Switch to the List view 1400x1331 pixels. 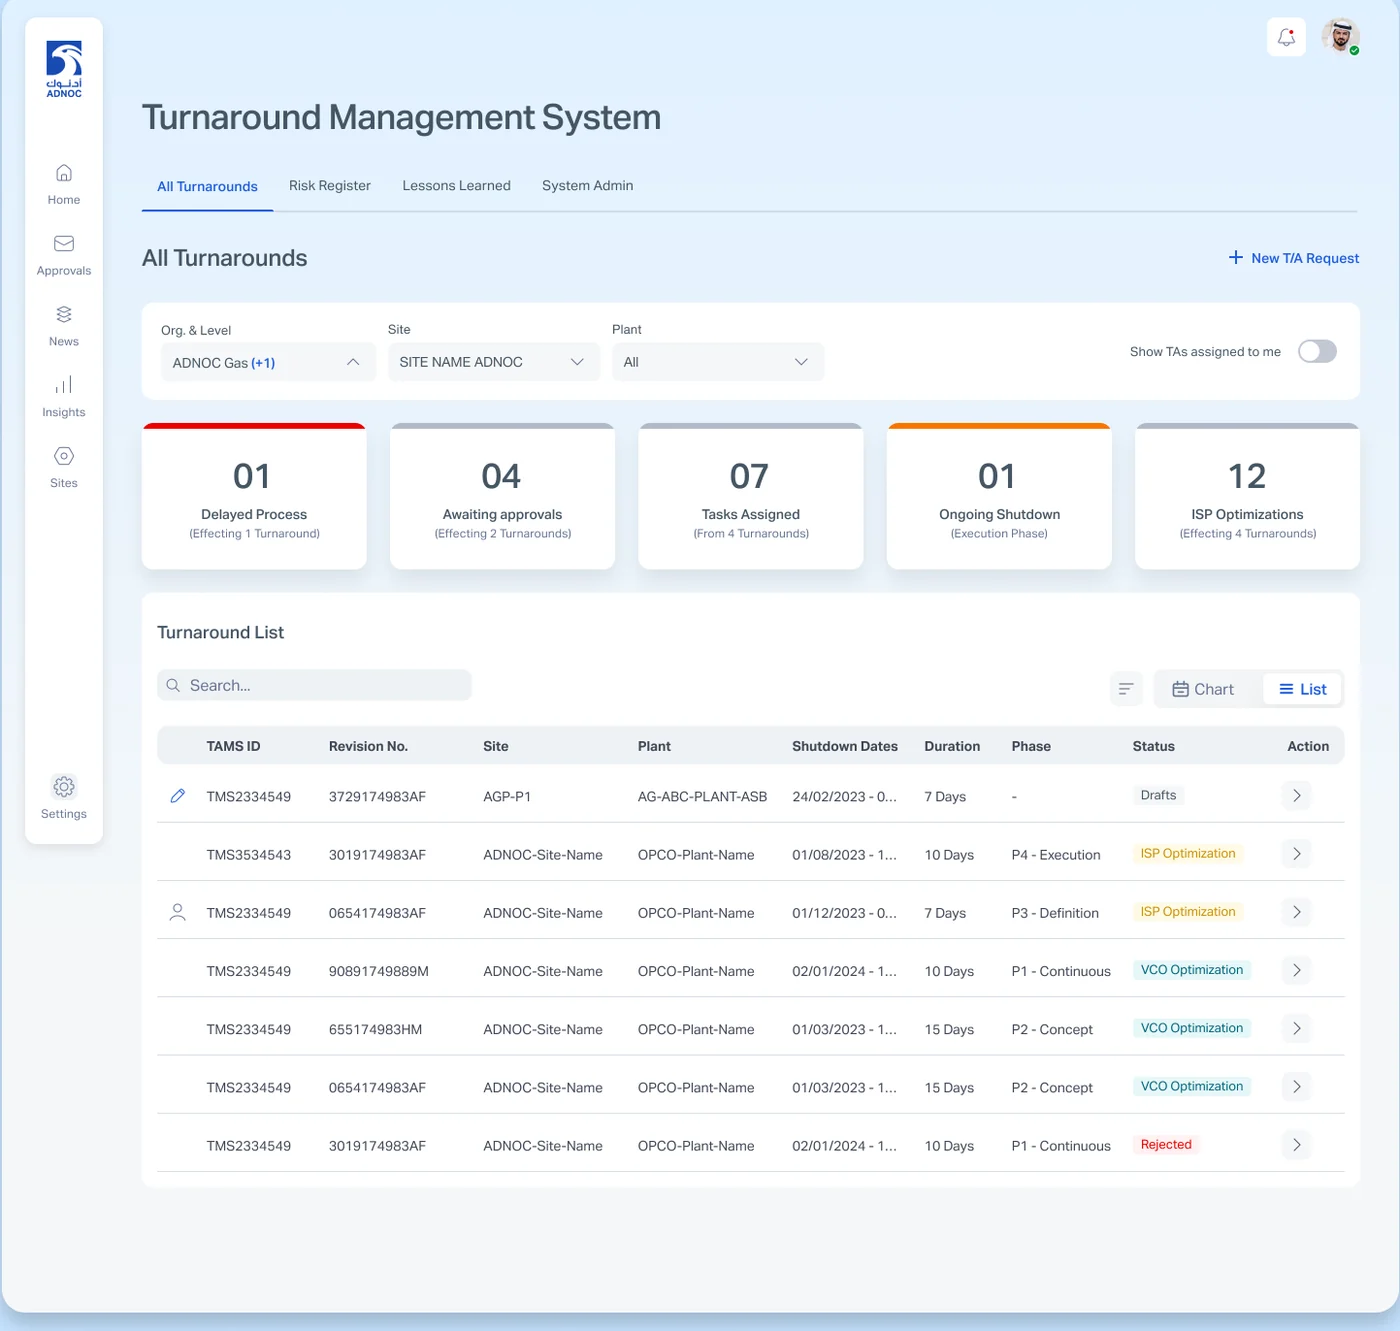(1302, 689)
